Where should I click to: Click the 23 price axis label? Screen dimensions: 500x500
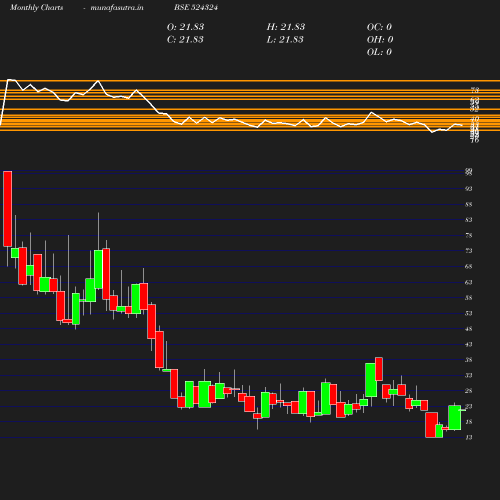click(x=469, y=407)
